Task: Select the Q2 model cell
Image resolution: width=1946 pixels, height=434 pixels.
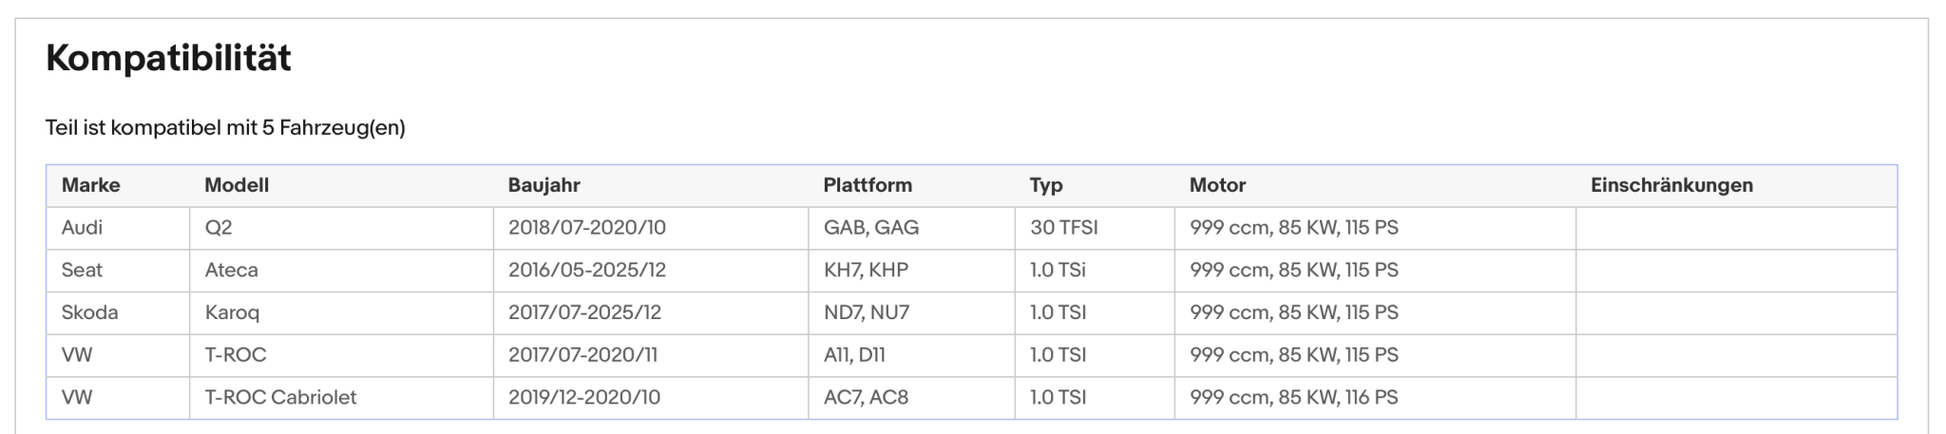Action: 341,228
